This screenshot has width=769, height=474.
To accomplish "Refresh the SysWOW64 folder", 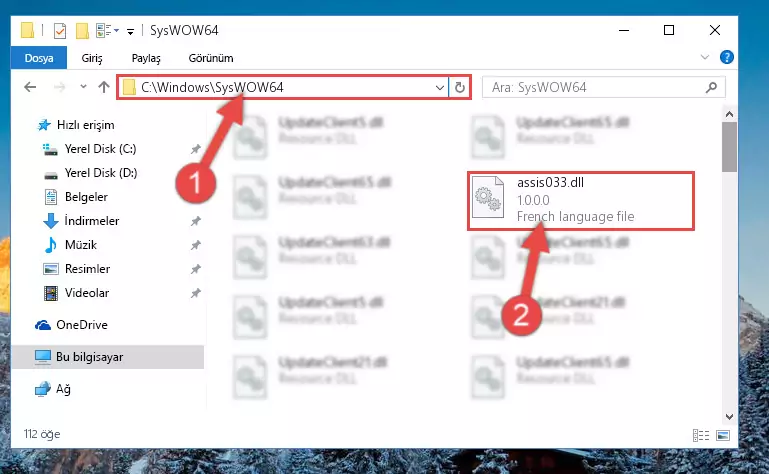I will click(460, 88).
